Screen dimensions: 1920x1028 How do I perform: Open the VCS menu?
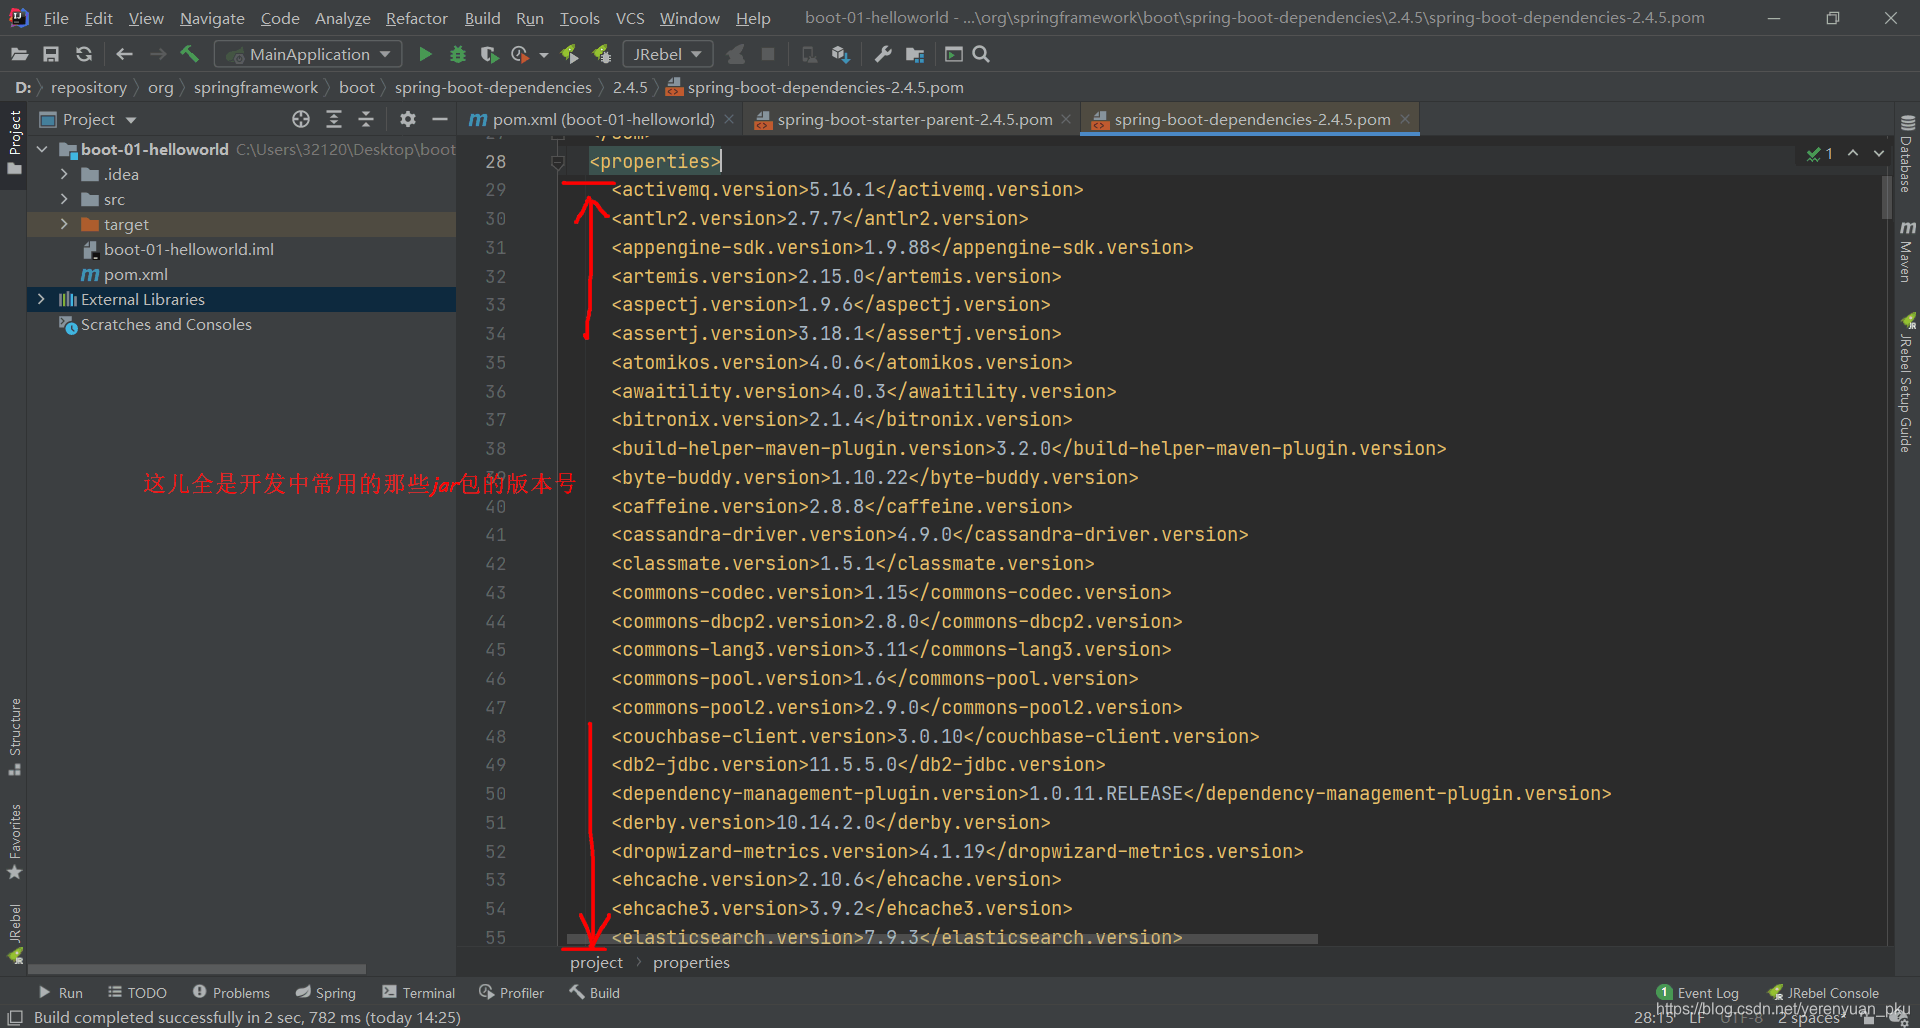pos(629,18)
